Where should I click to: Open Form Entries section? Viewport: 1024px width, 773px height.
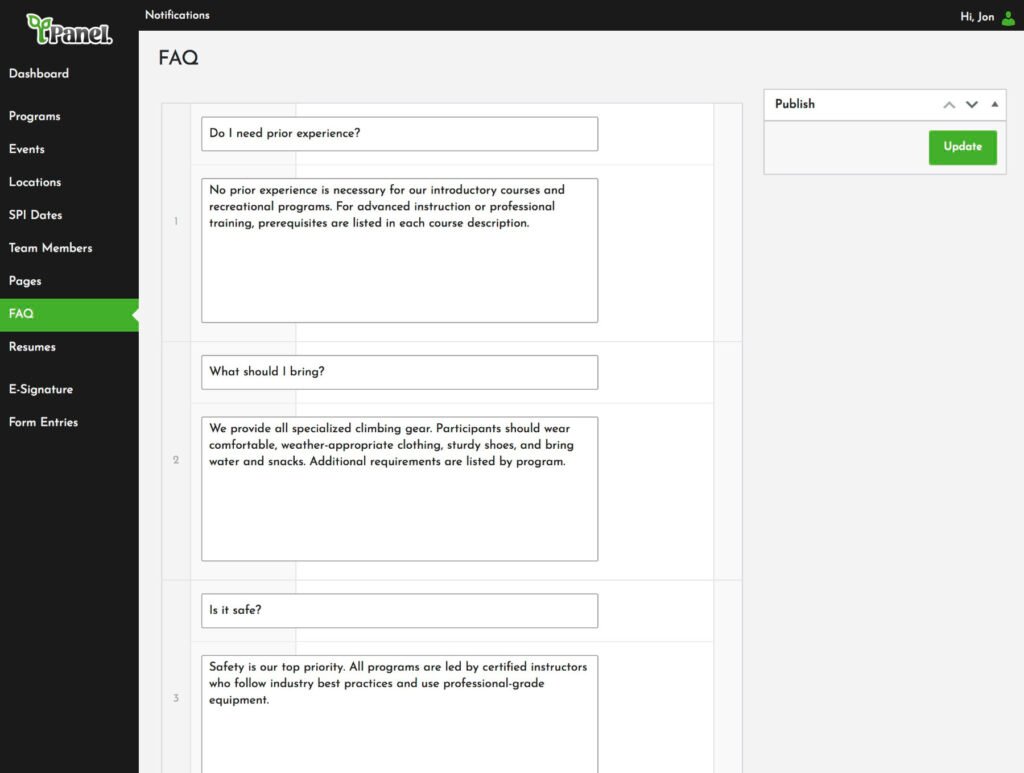coord(43,422)
